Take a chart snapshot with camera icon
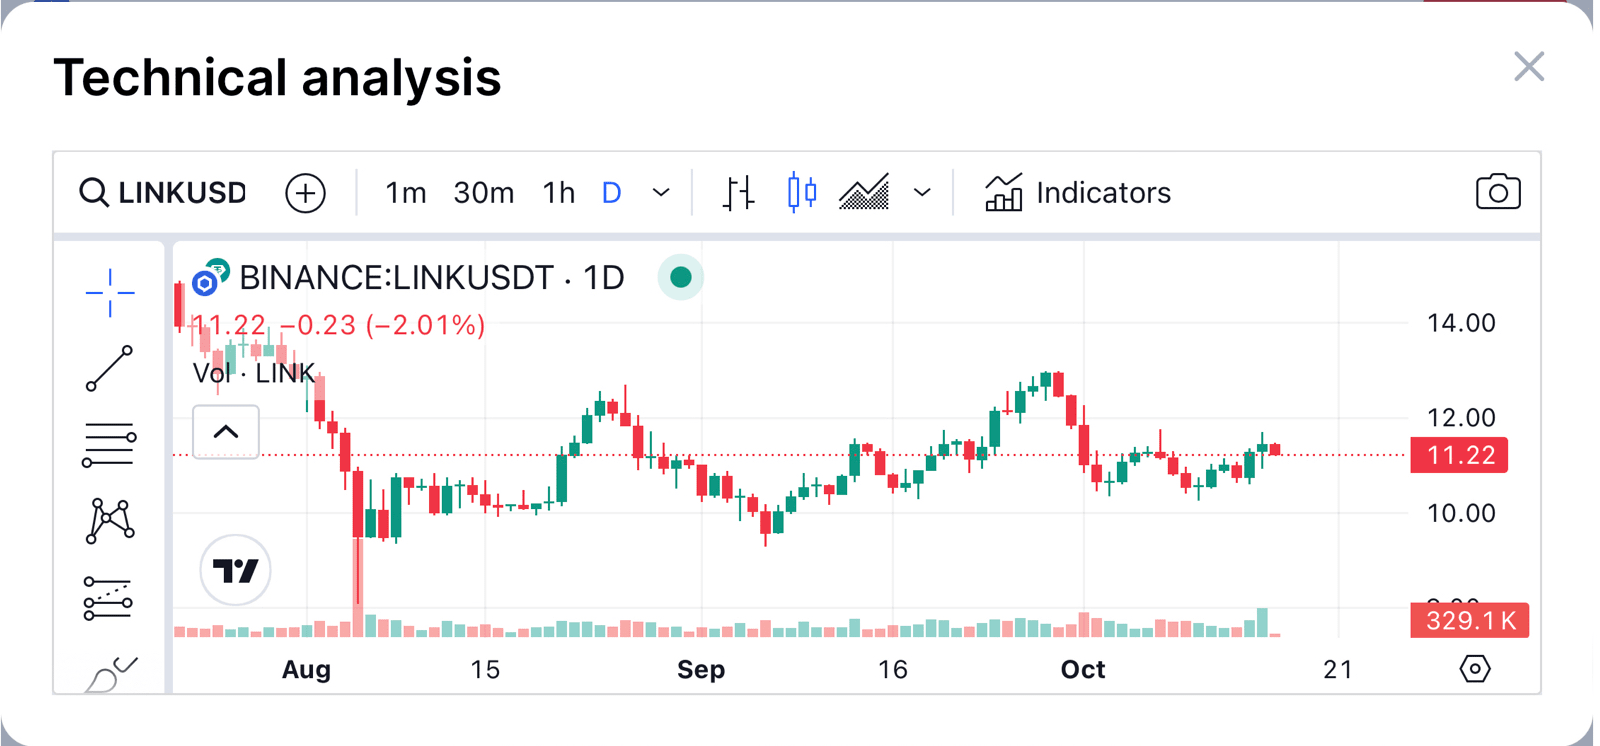 (x=1497, y=192)
